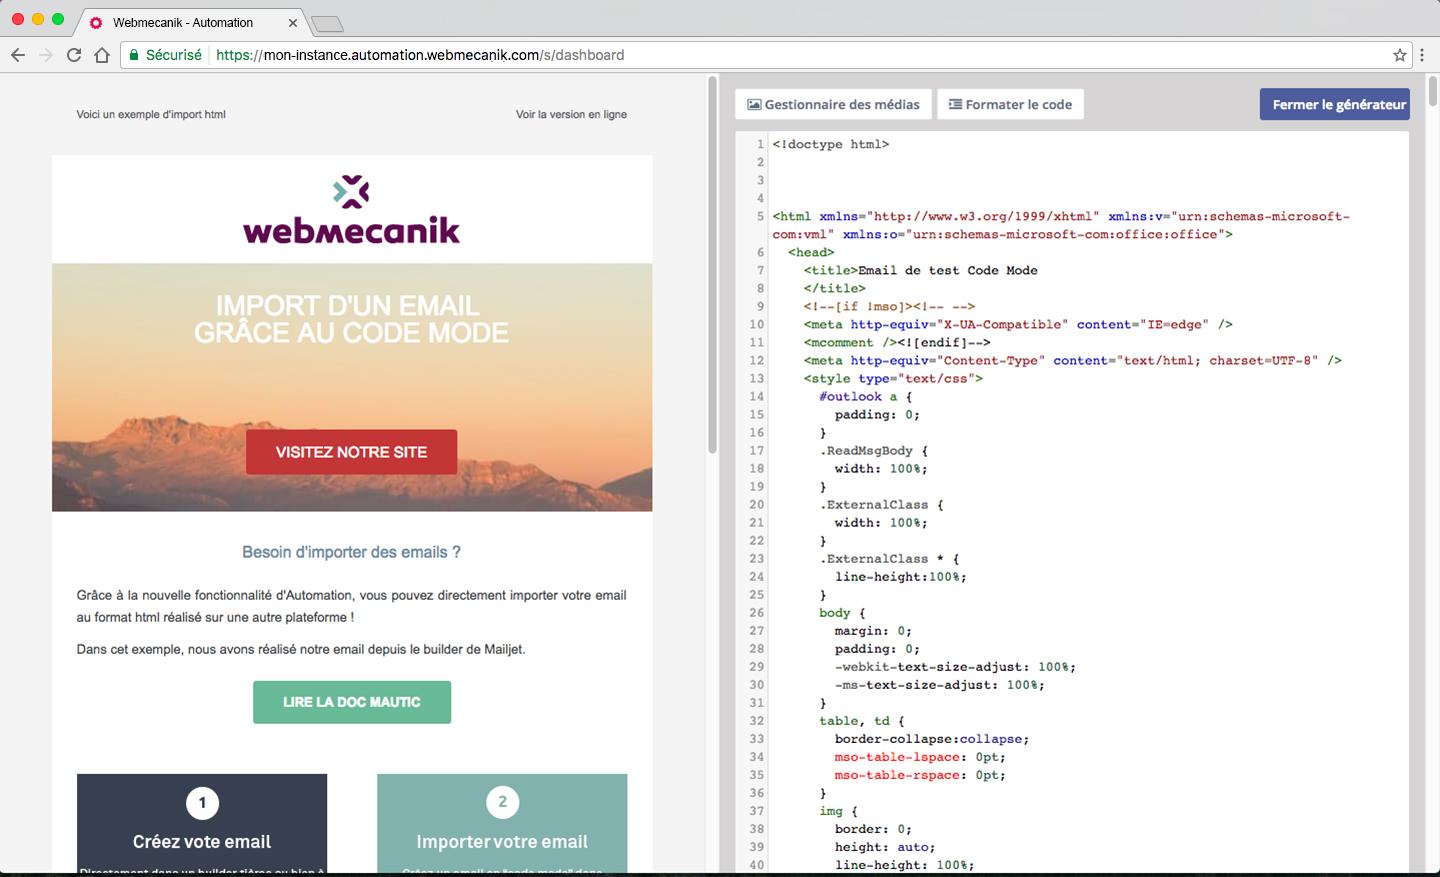Open Voir la version en ligne link
Image resolution: width=1440 pixels, height=877 pixels.
pyautogui.click(x=571, y=114)
